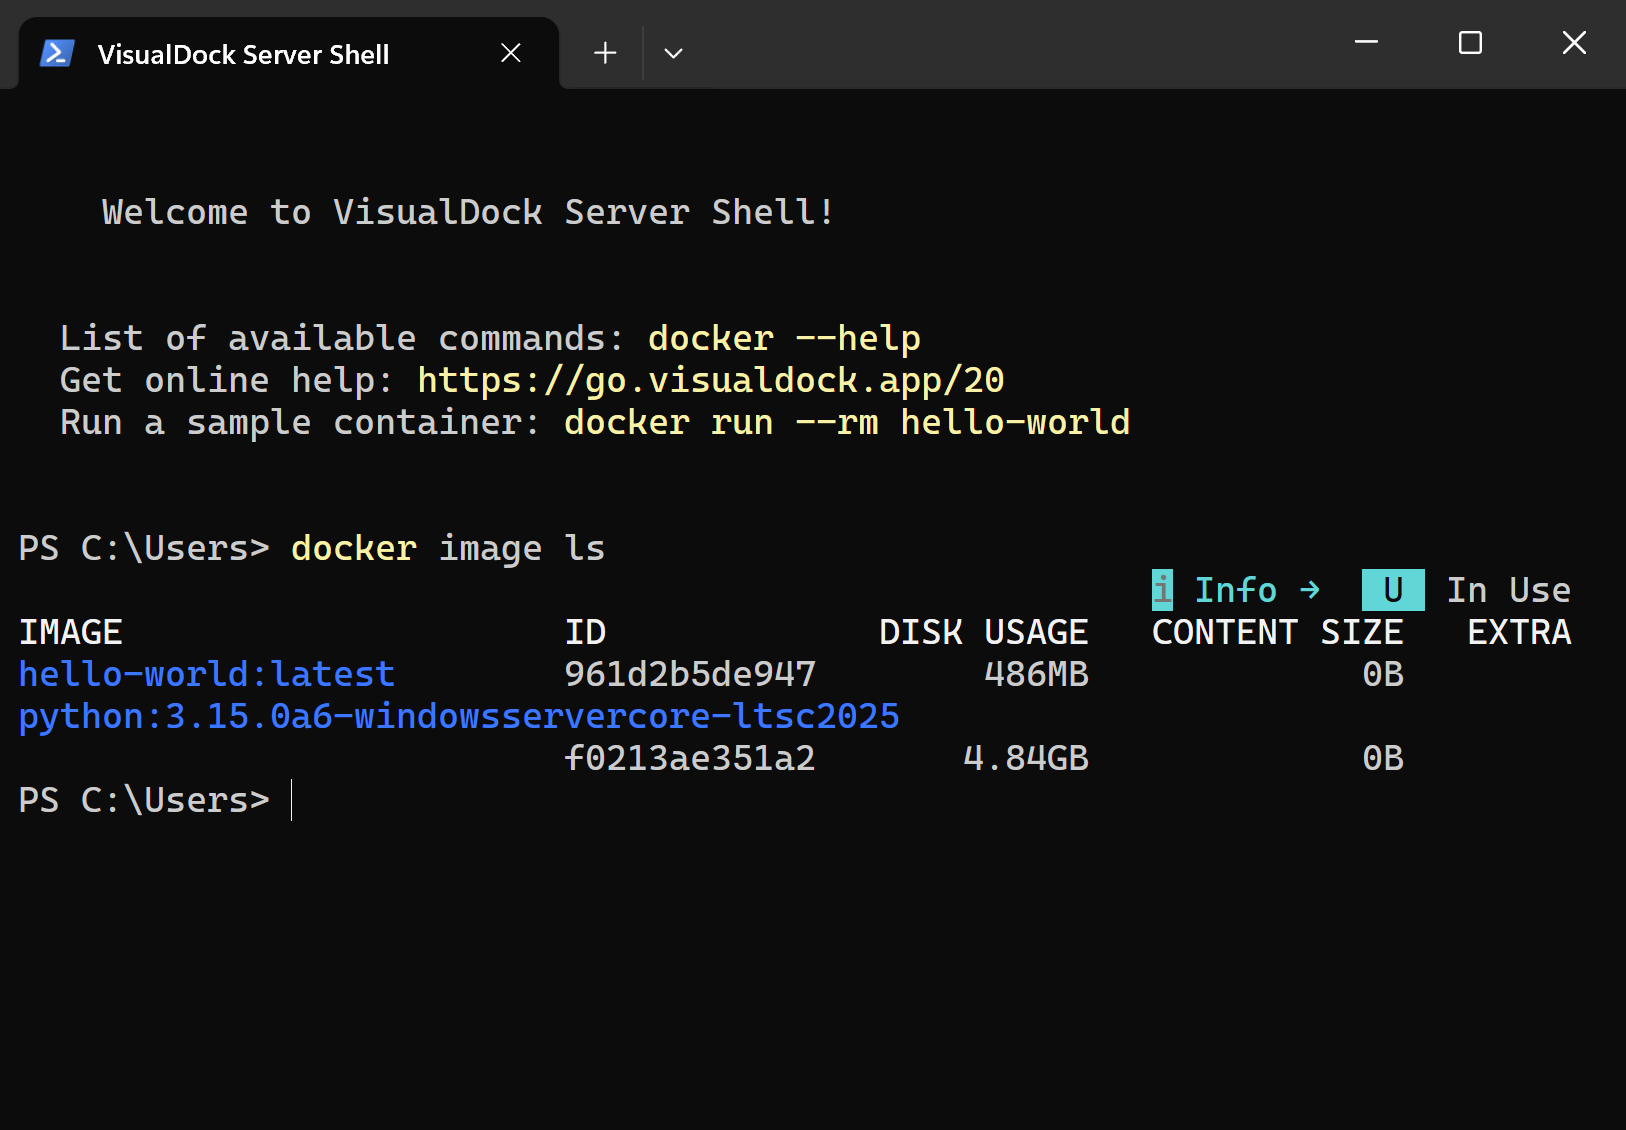
Task: Expand the new tab profile dropdown
Action: (673, 54)
